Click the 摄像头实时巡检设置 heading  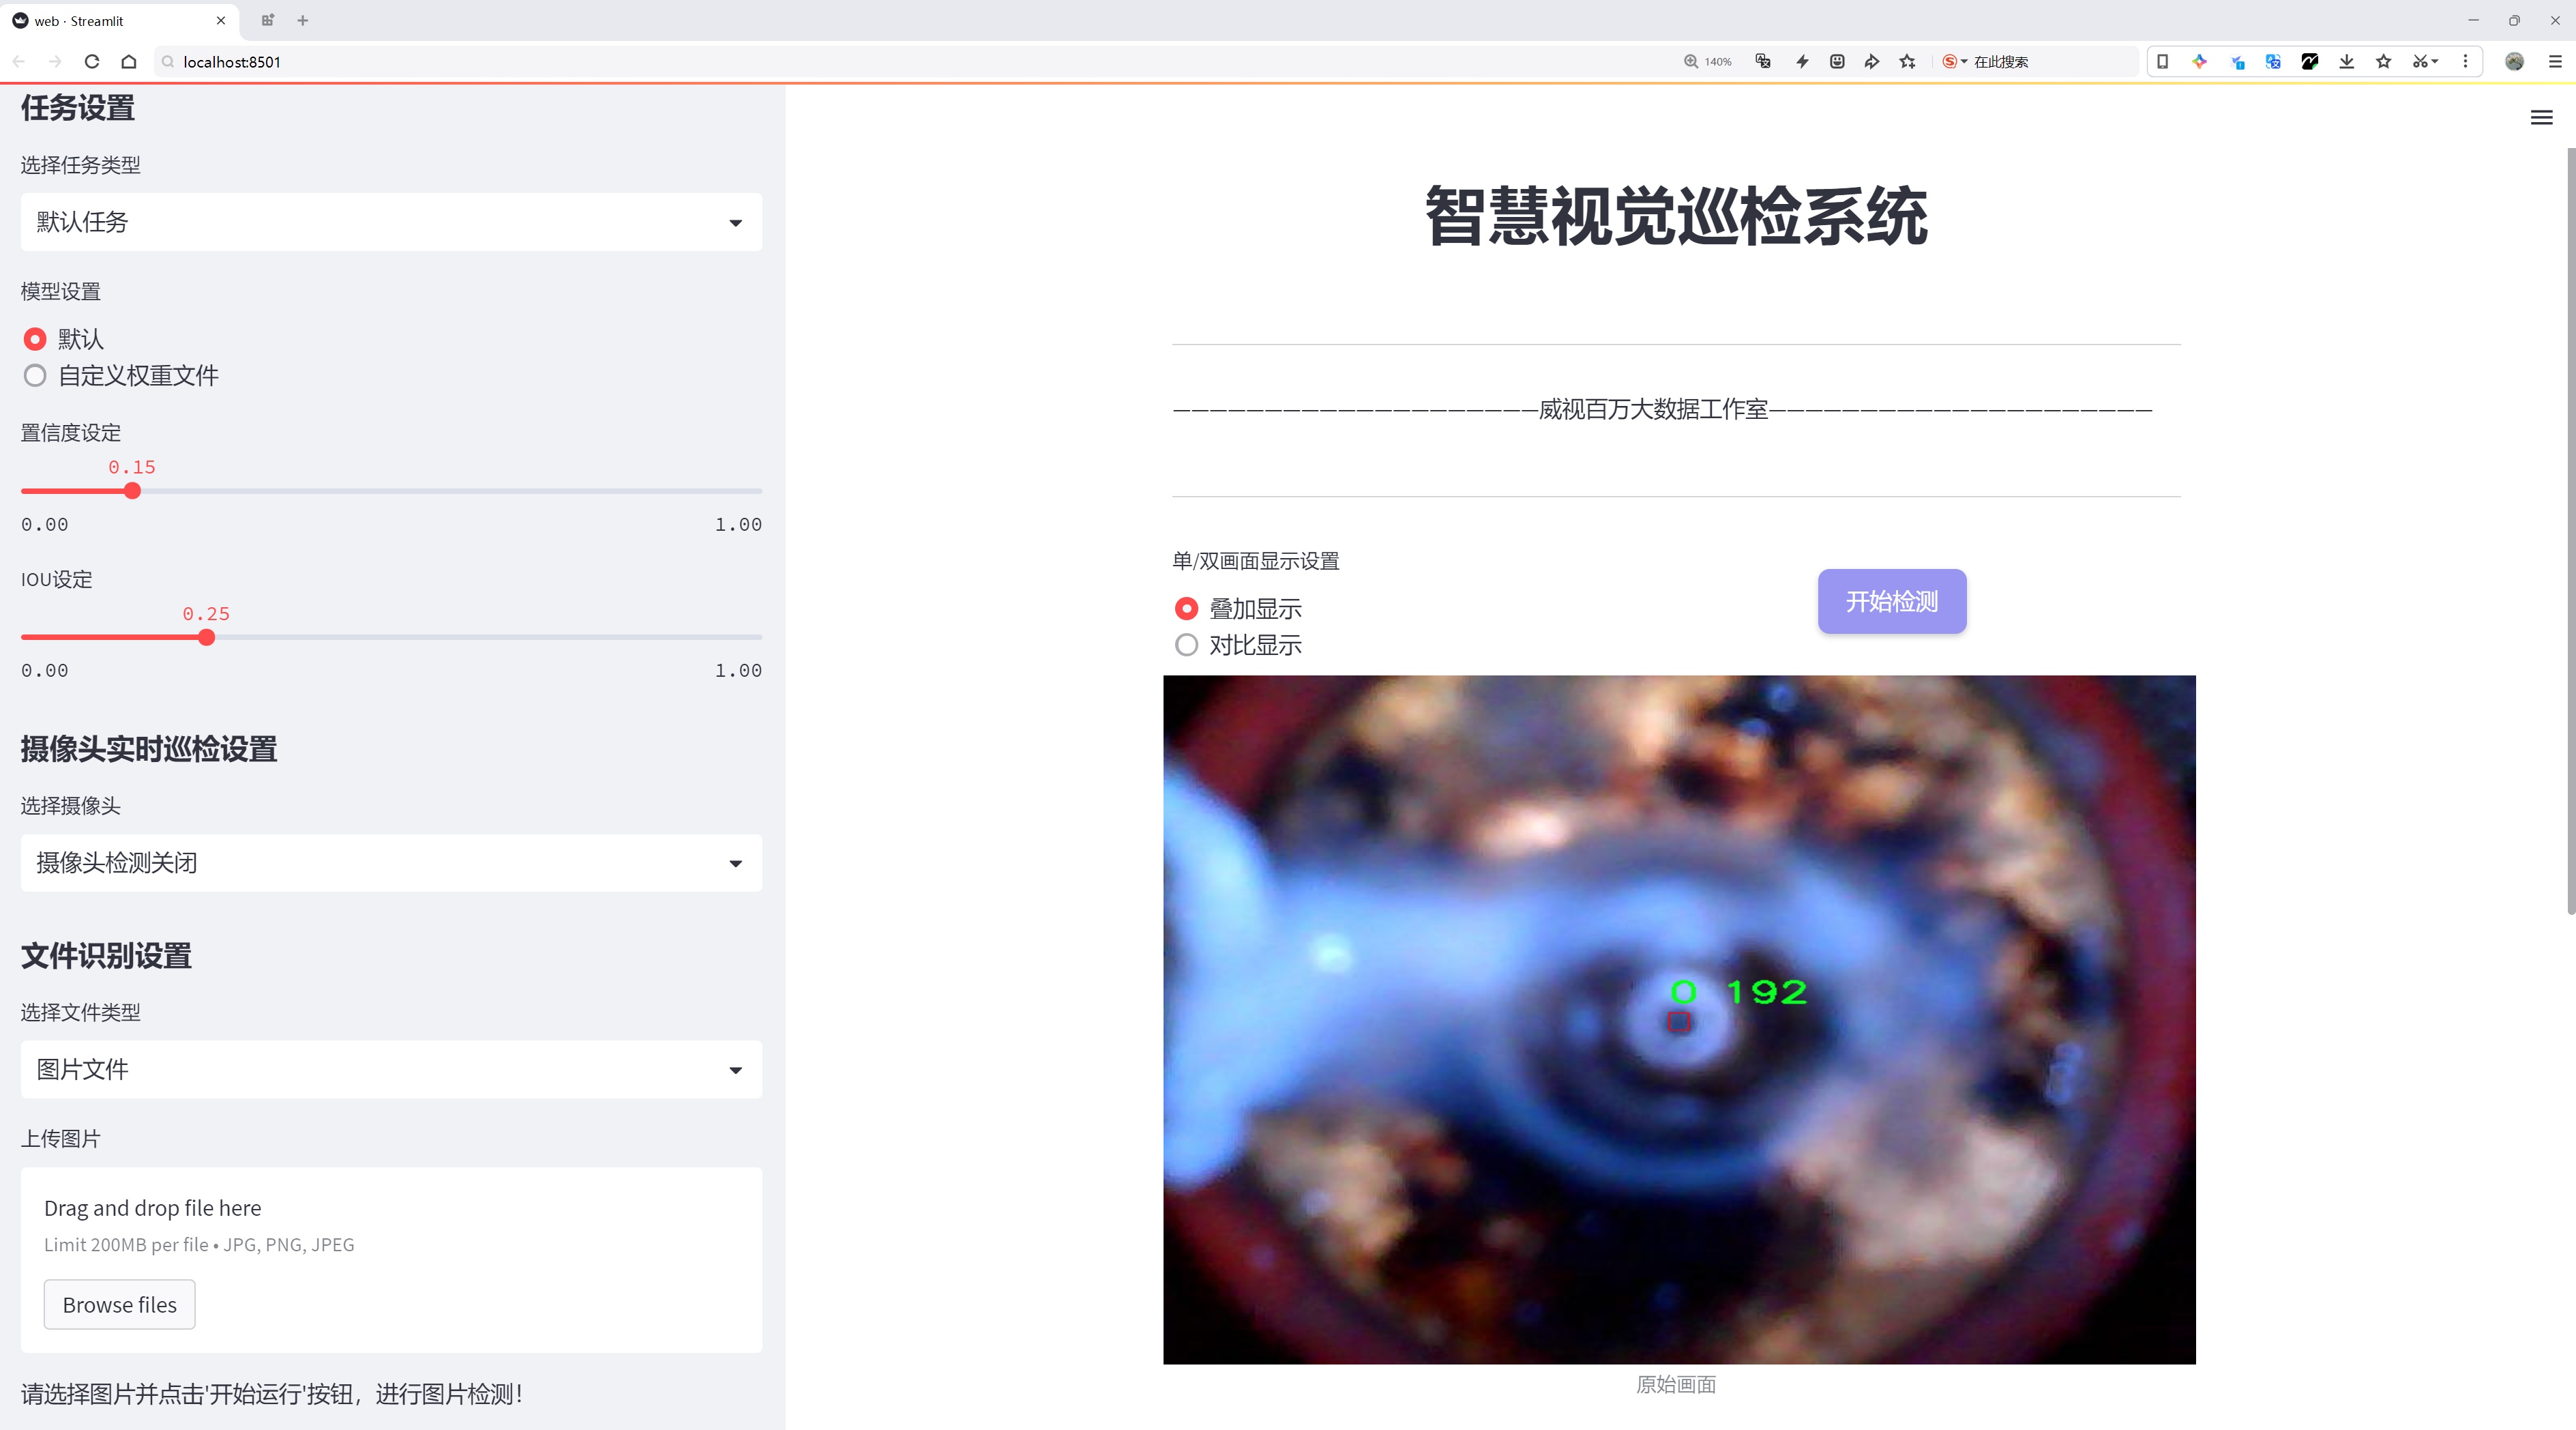click(149, 749)
